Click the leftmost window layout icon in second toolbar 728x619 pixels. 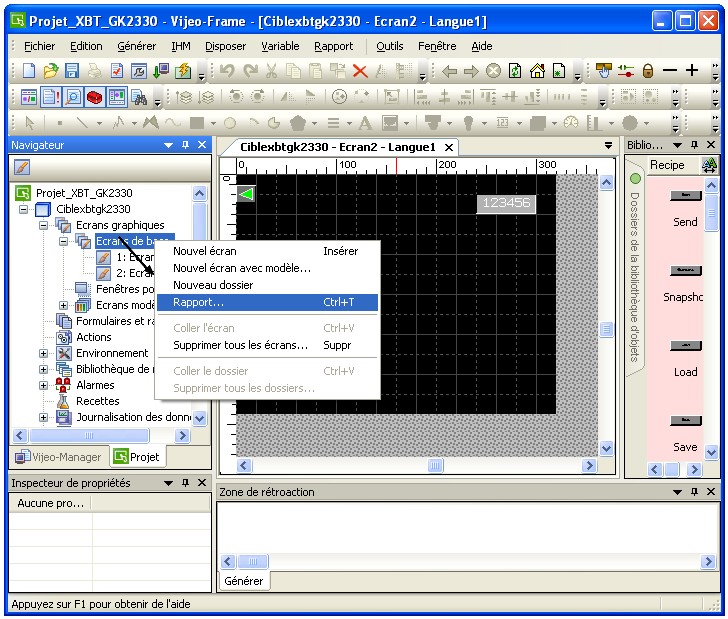click(29, 97)
